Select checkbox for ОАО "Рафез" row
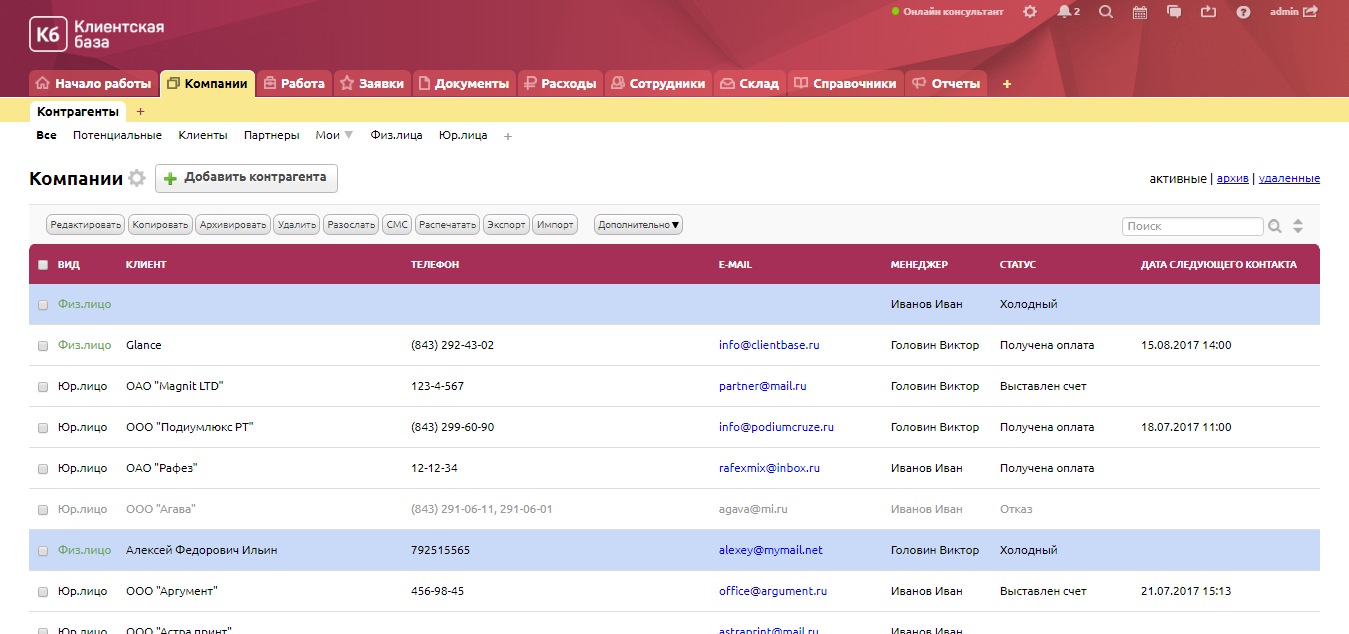 42,469
